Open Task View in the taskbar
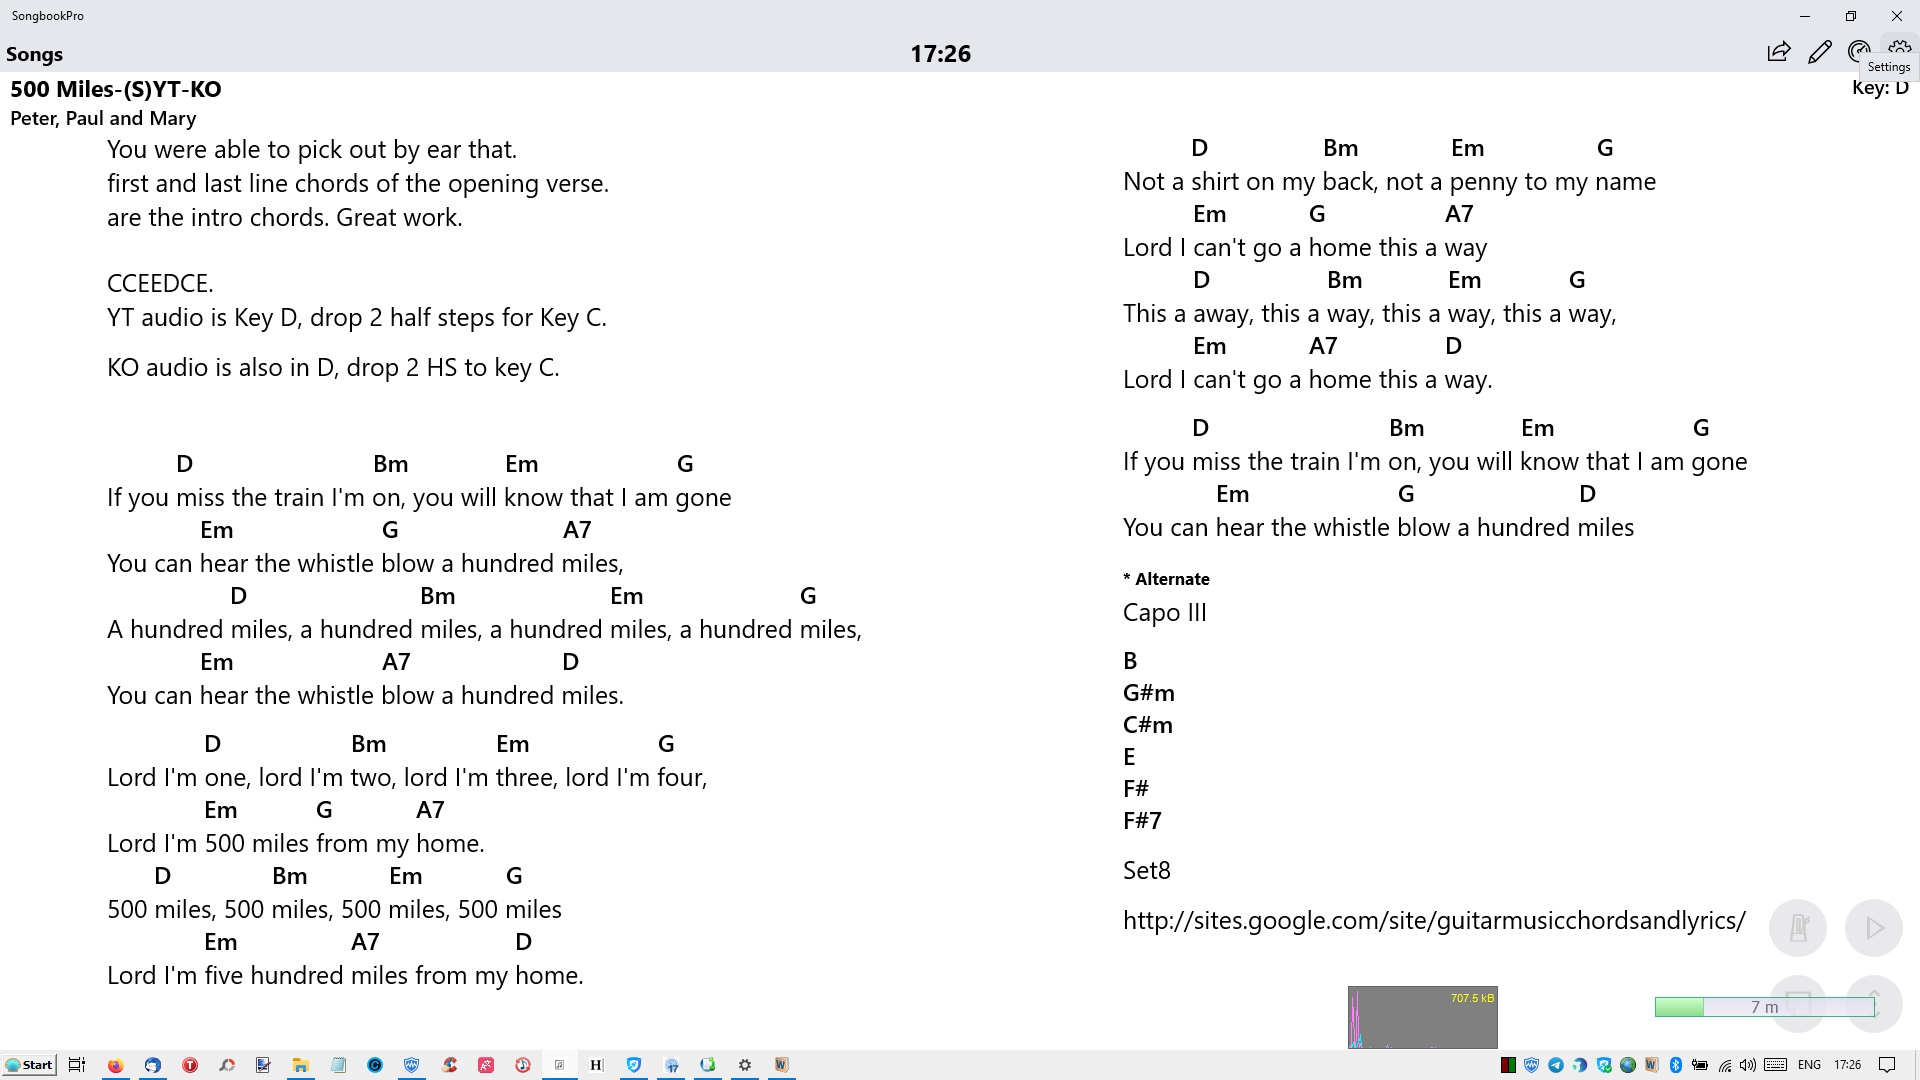The height and width of the screenshot is (1080, 1920). (77, 1065)
